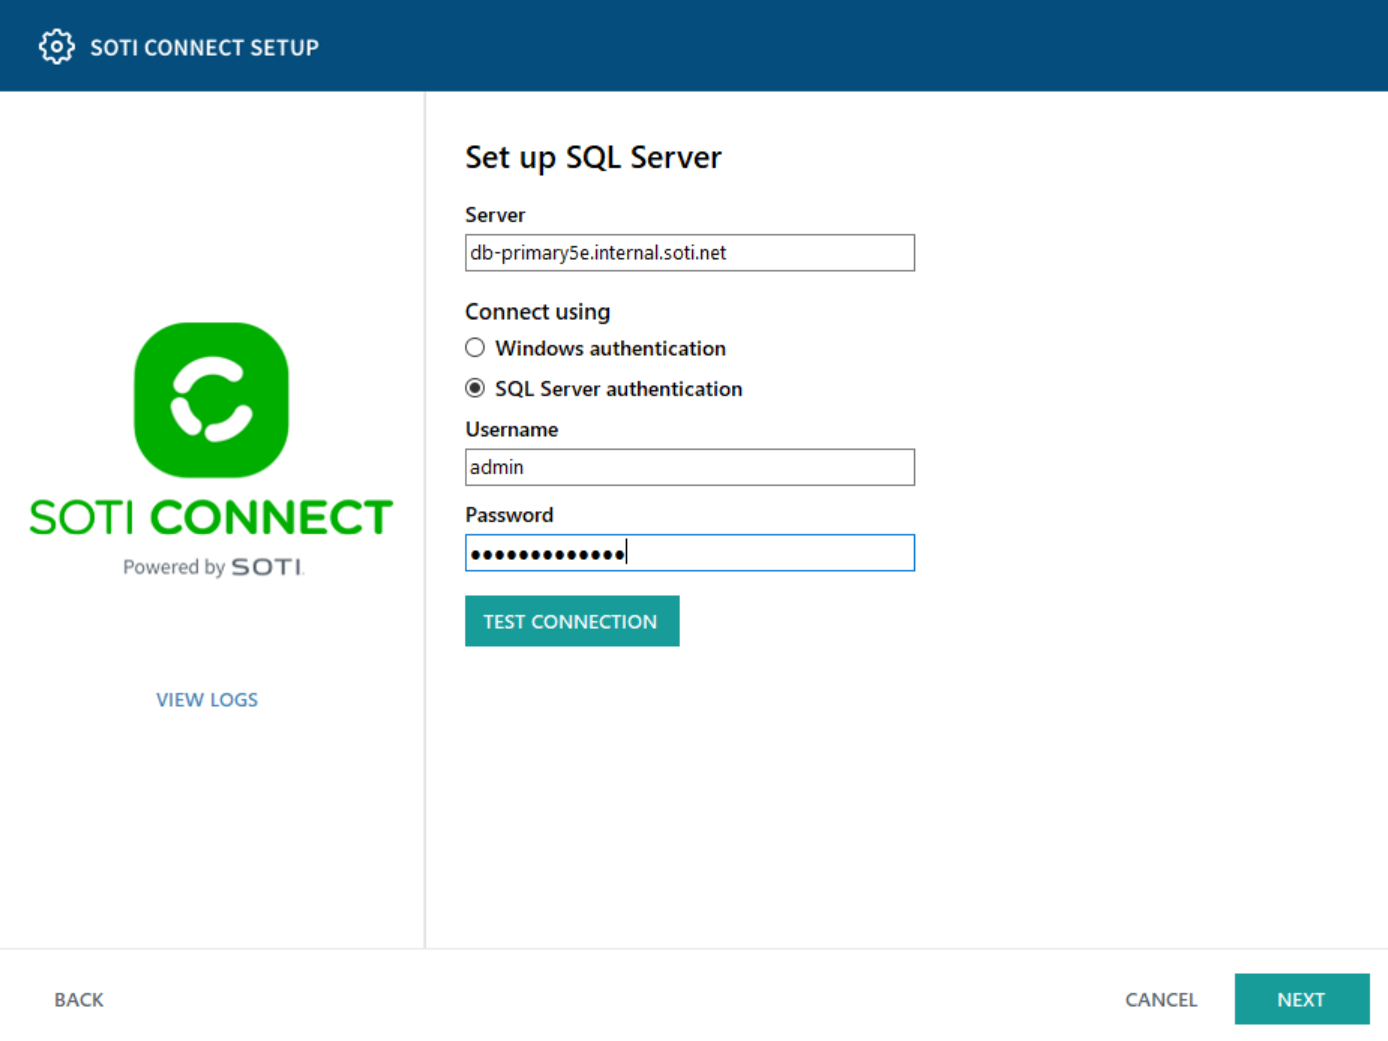
Task: Open the View Logs link
Action: tap(207, 700)
